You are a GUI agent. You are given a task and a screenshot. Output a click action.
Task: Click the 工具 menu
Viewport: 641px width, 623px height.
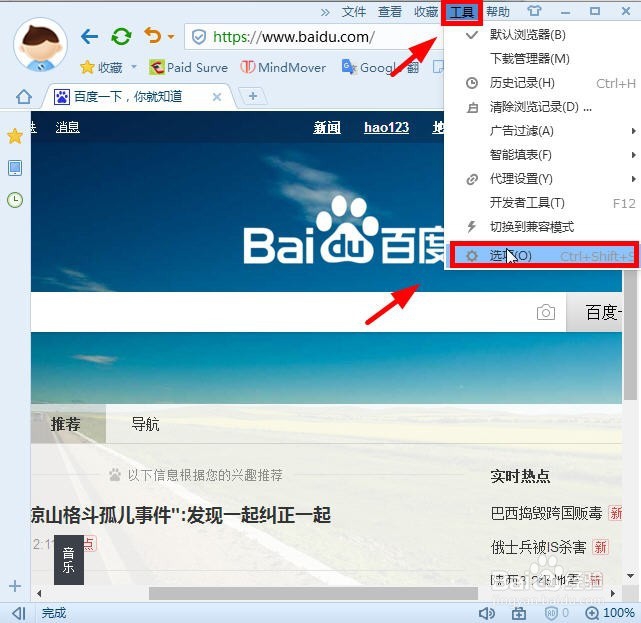point(462,12)
